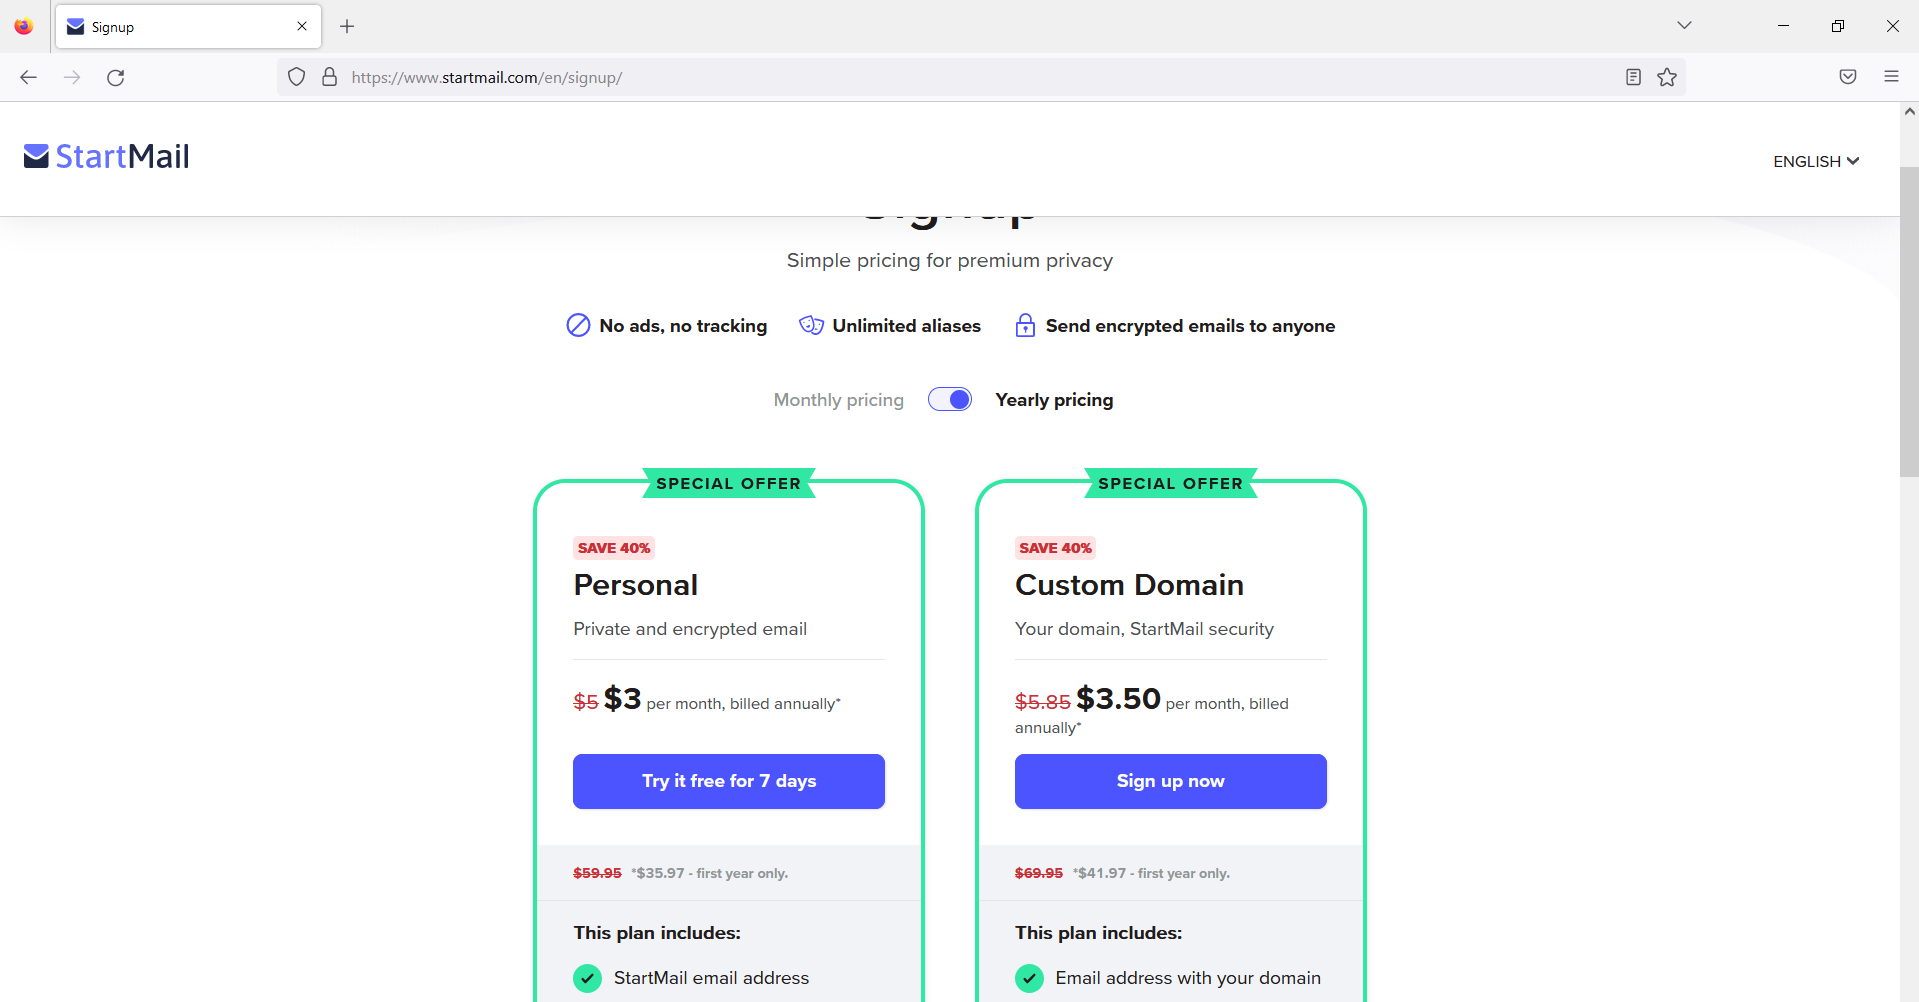1919x1002 pixels.
Task: Click the tracking protection shield icon
Action: click(x=296, y=77)
